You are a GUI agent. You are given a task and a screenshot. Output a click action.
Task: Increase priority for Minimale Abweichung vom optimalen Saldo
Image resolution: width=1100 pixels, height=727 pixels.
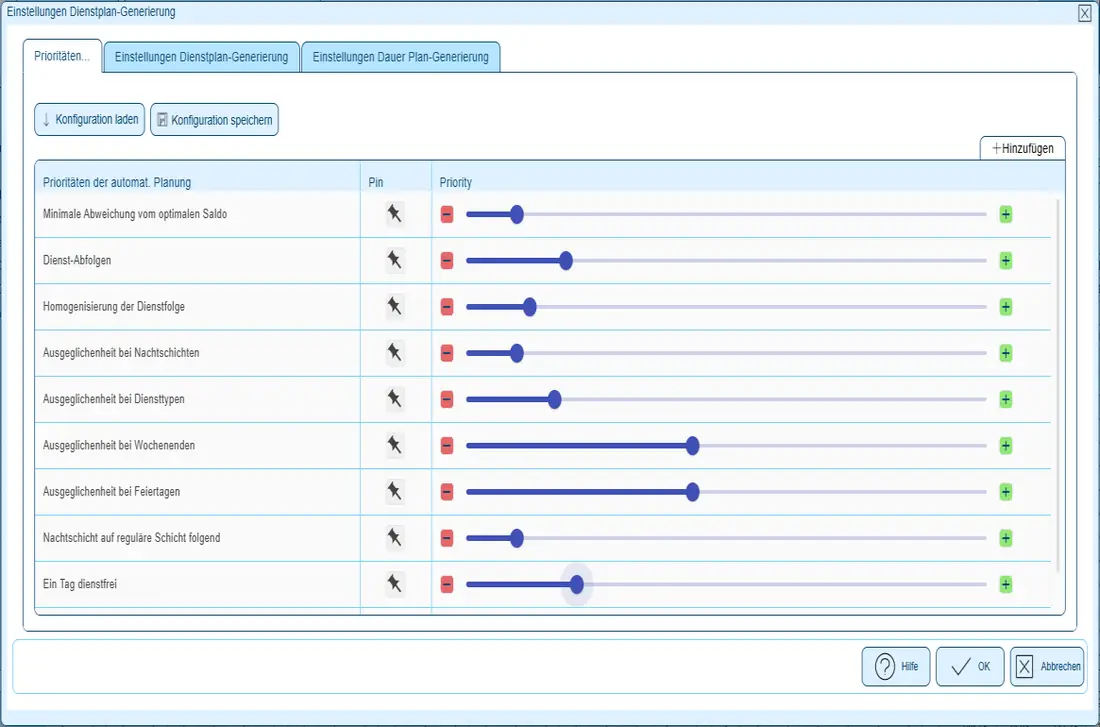[x=1005, y=215]
